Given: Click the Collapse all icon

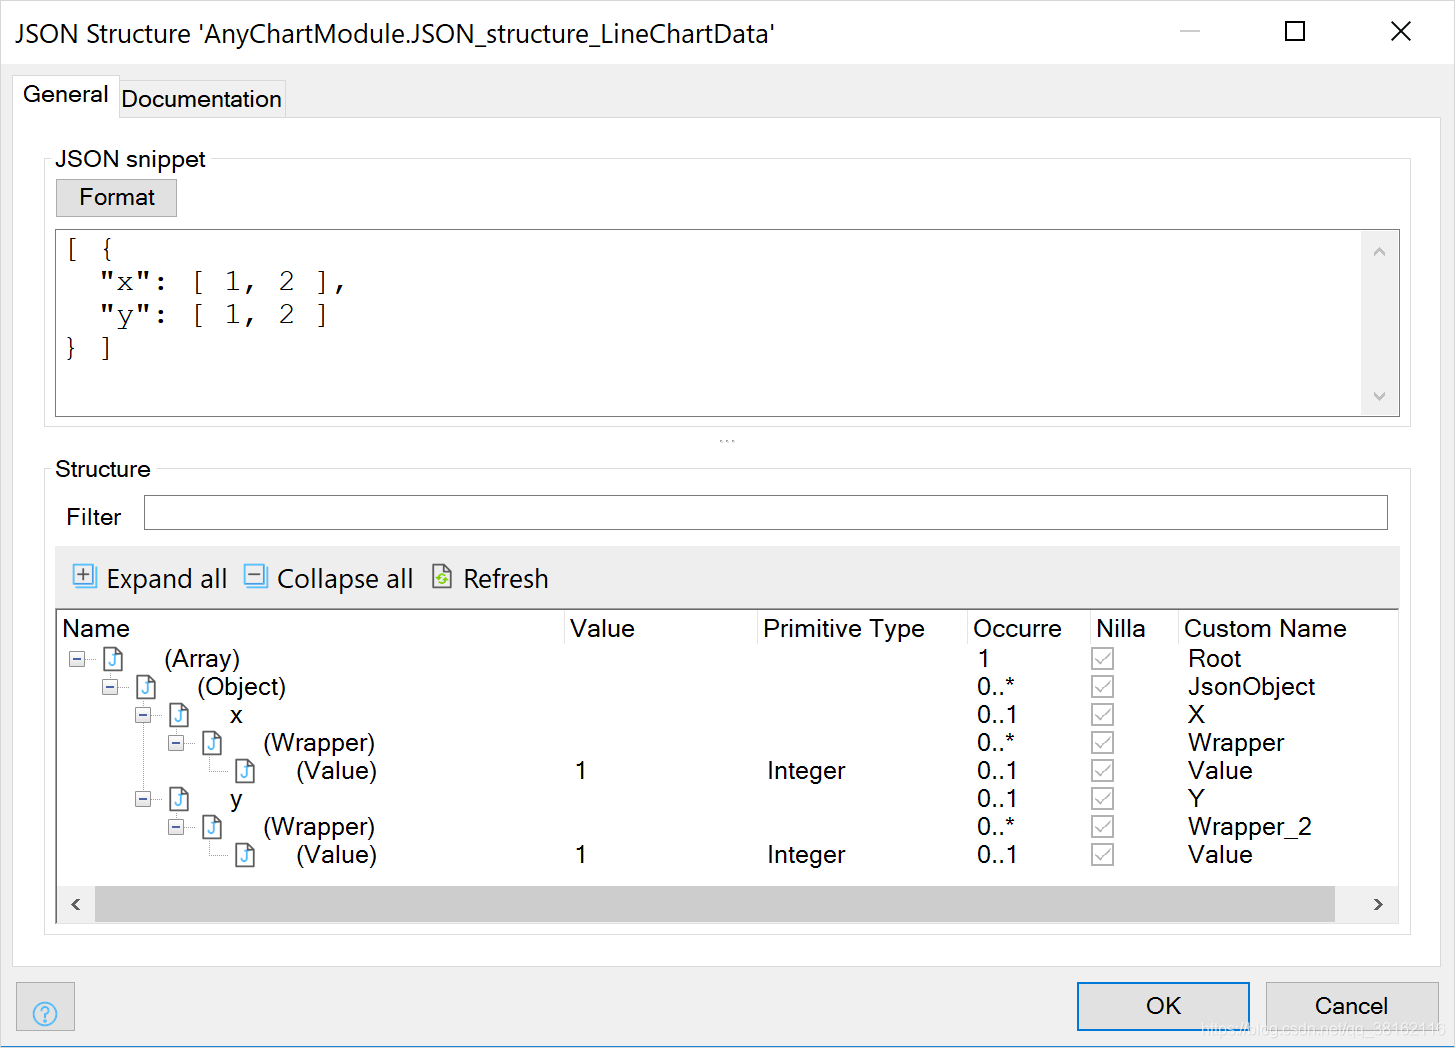Looking at the screenshot, I should pos(255,576).
